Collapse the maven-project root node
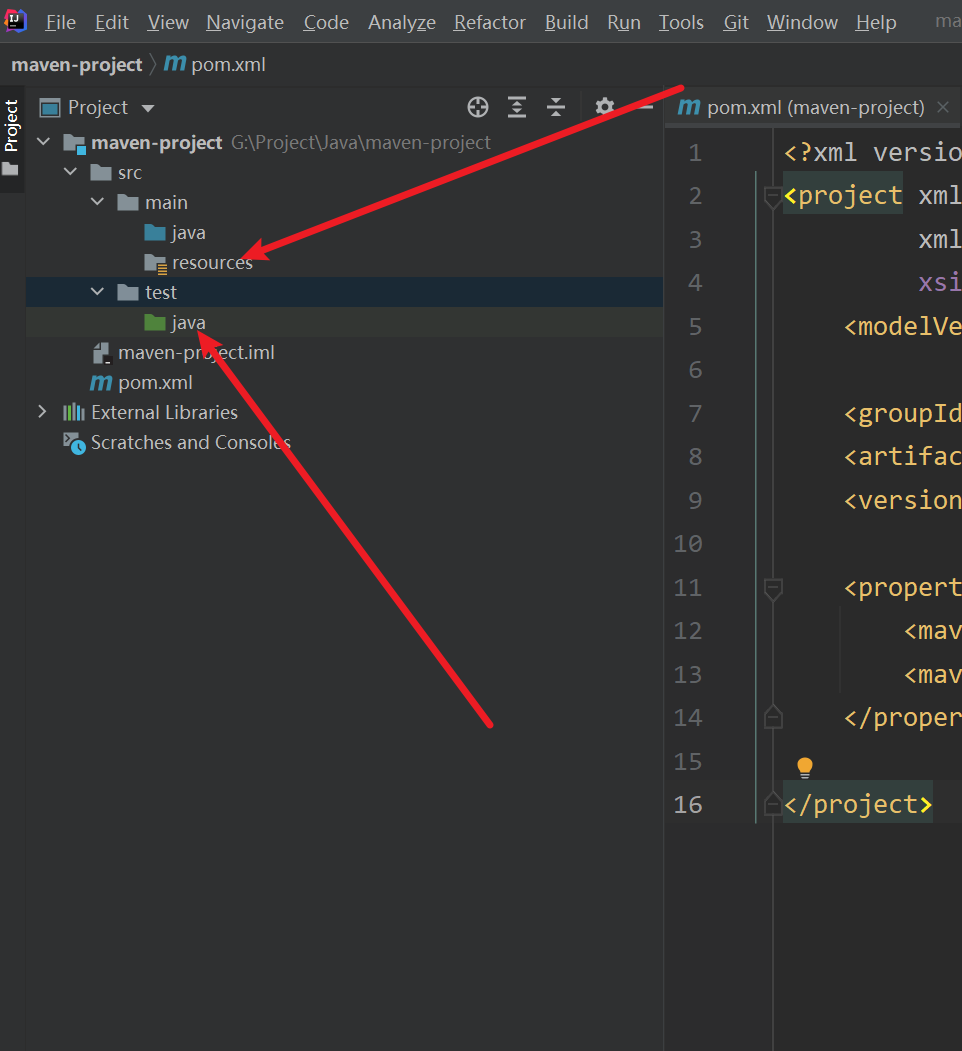The width and height of the screenshot is (962, 1051). [44, 142]
